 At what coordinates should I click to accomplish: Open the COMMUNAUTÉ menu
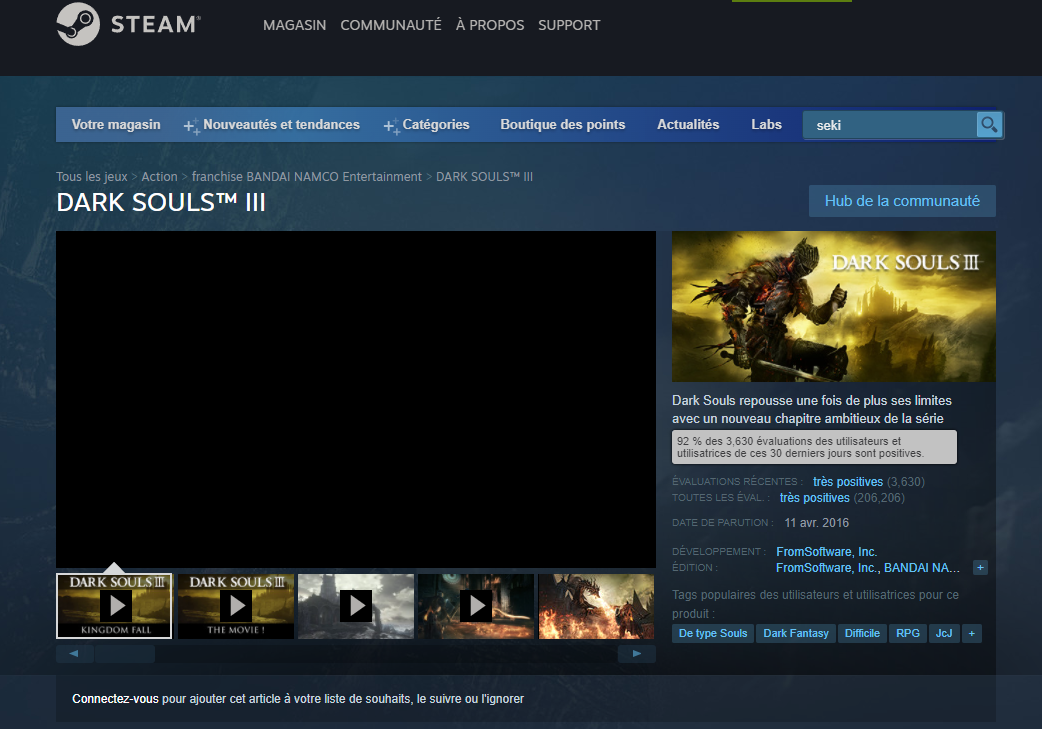[391, 25]
